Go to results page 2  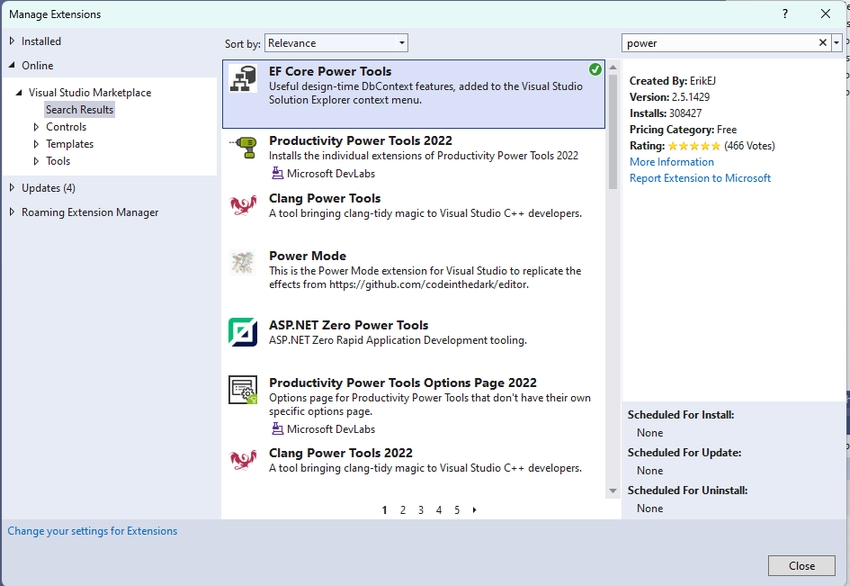(x=403, y=510)
